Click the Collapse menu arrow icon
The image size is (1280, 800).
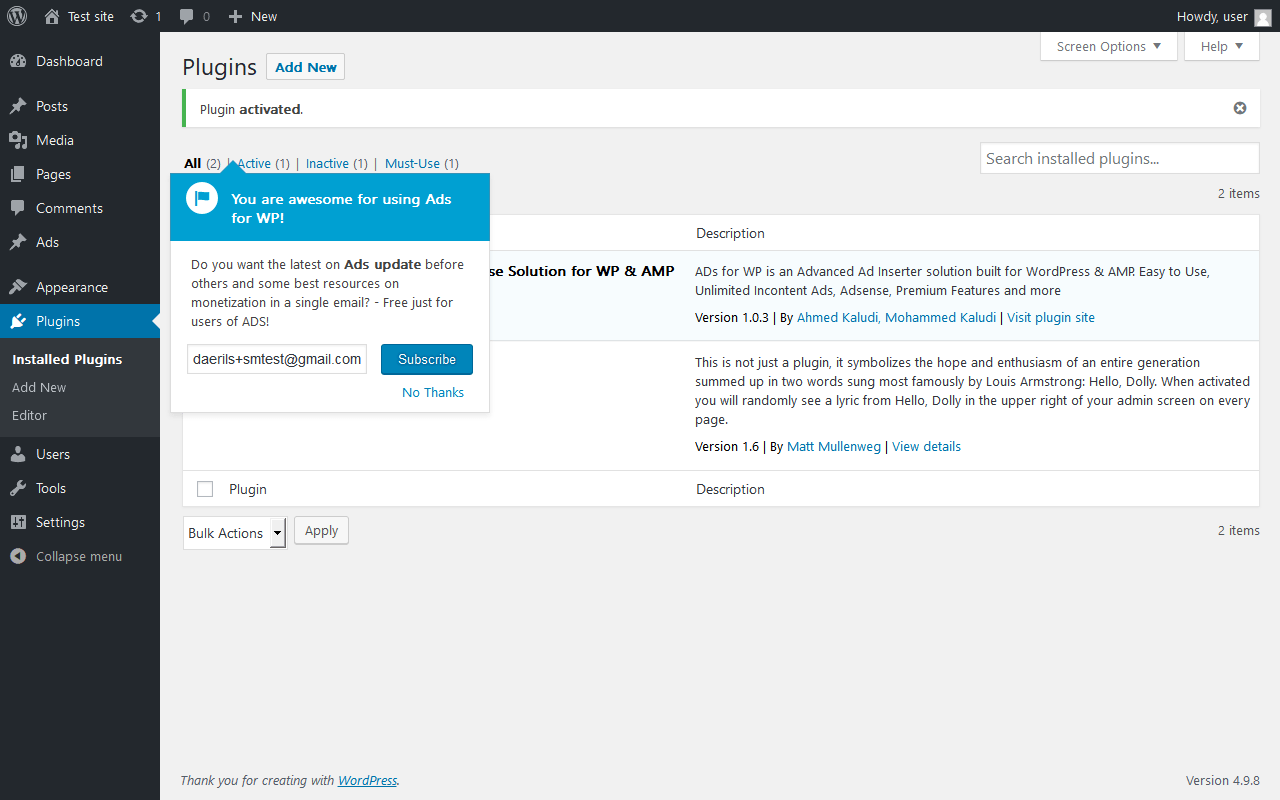tap(18, 556)
